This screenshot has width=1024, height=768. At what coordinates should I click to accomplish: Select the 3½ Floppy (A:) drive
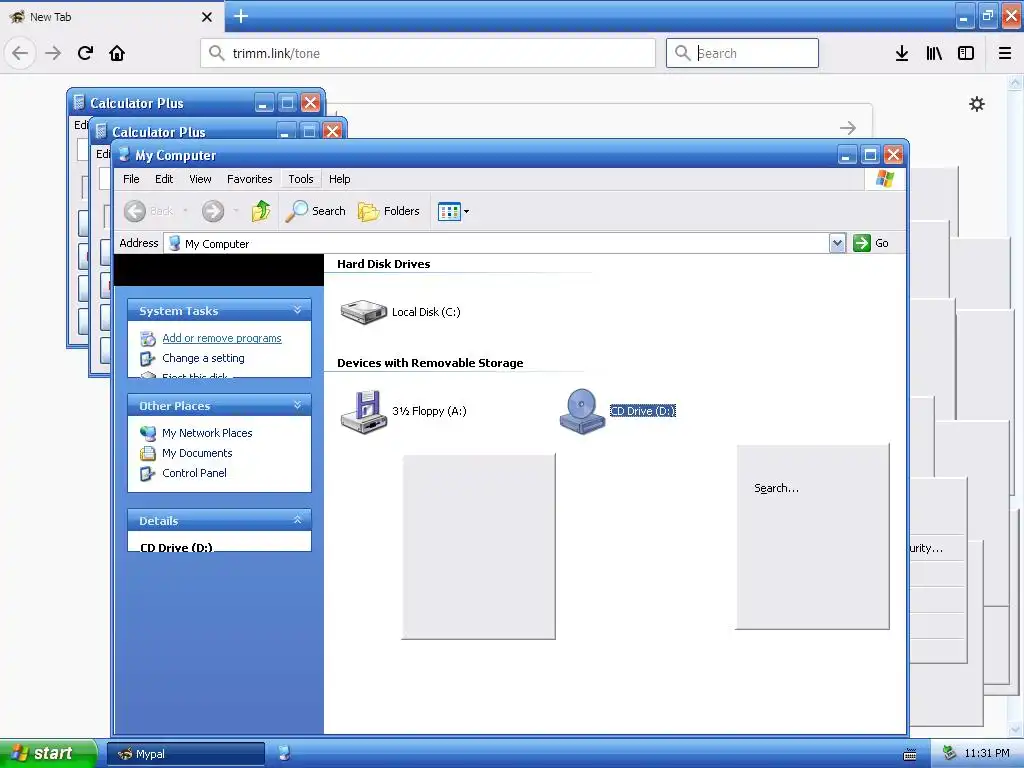pos(364,411)
